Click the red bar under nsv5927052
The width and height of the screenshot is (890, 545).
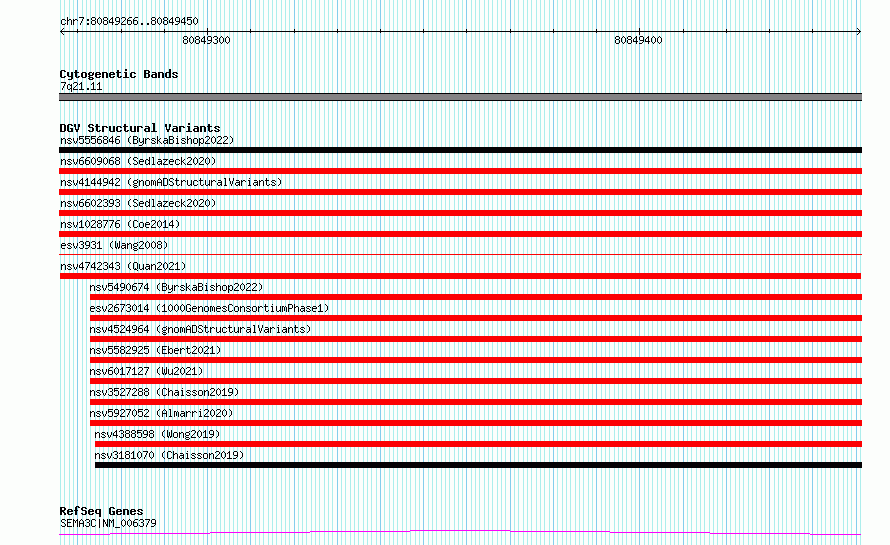click(x=476, y=423)
